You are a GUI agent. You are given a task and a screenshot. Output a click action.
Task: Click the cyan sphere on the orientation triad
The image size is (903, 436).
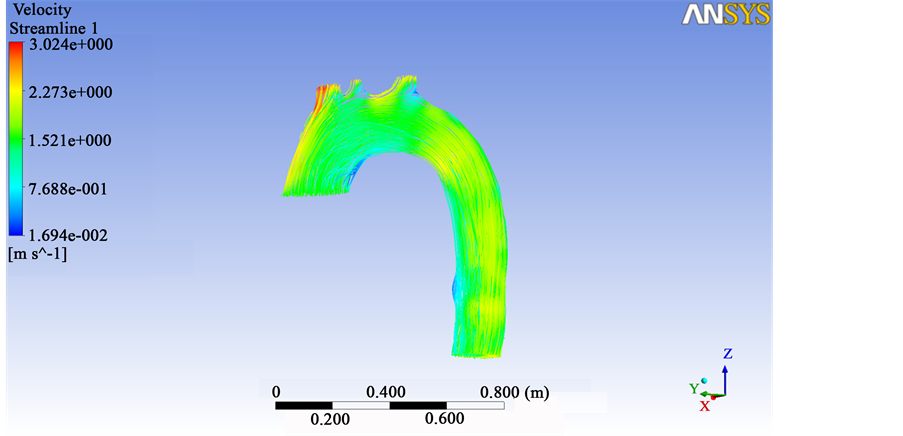click(704, 380)
